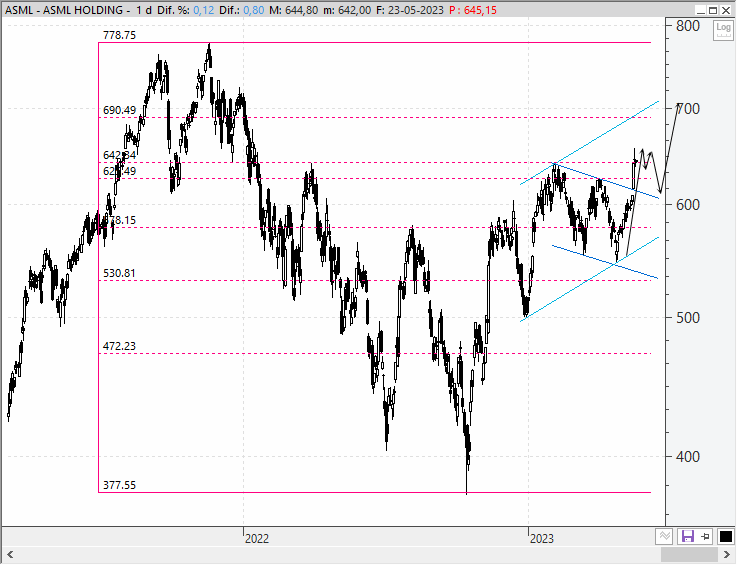737x565 pixels.
Task: Click the 377.55 Fibonacci level label
Action: [x=119, y=485]
